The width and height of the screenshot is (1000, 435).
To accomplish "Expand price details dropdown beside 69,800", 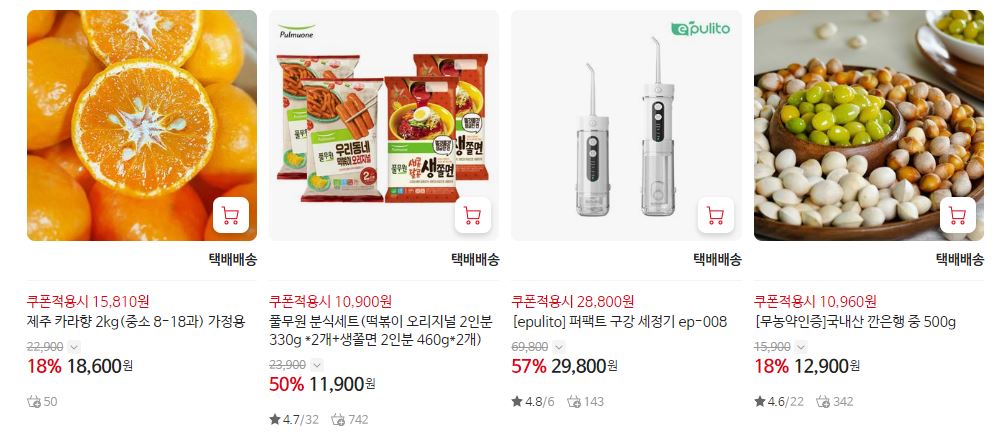I will tap(559, 347).
